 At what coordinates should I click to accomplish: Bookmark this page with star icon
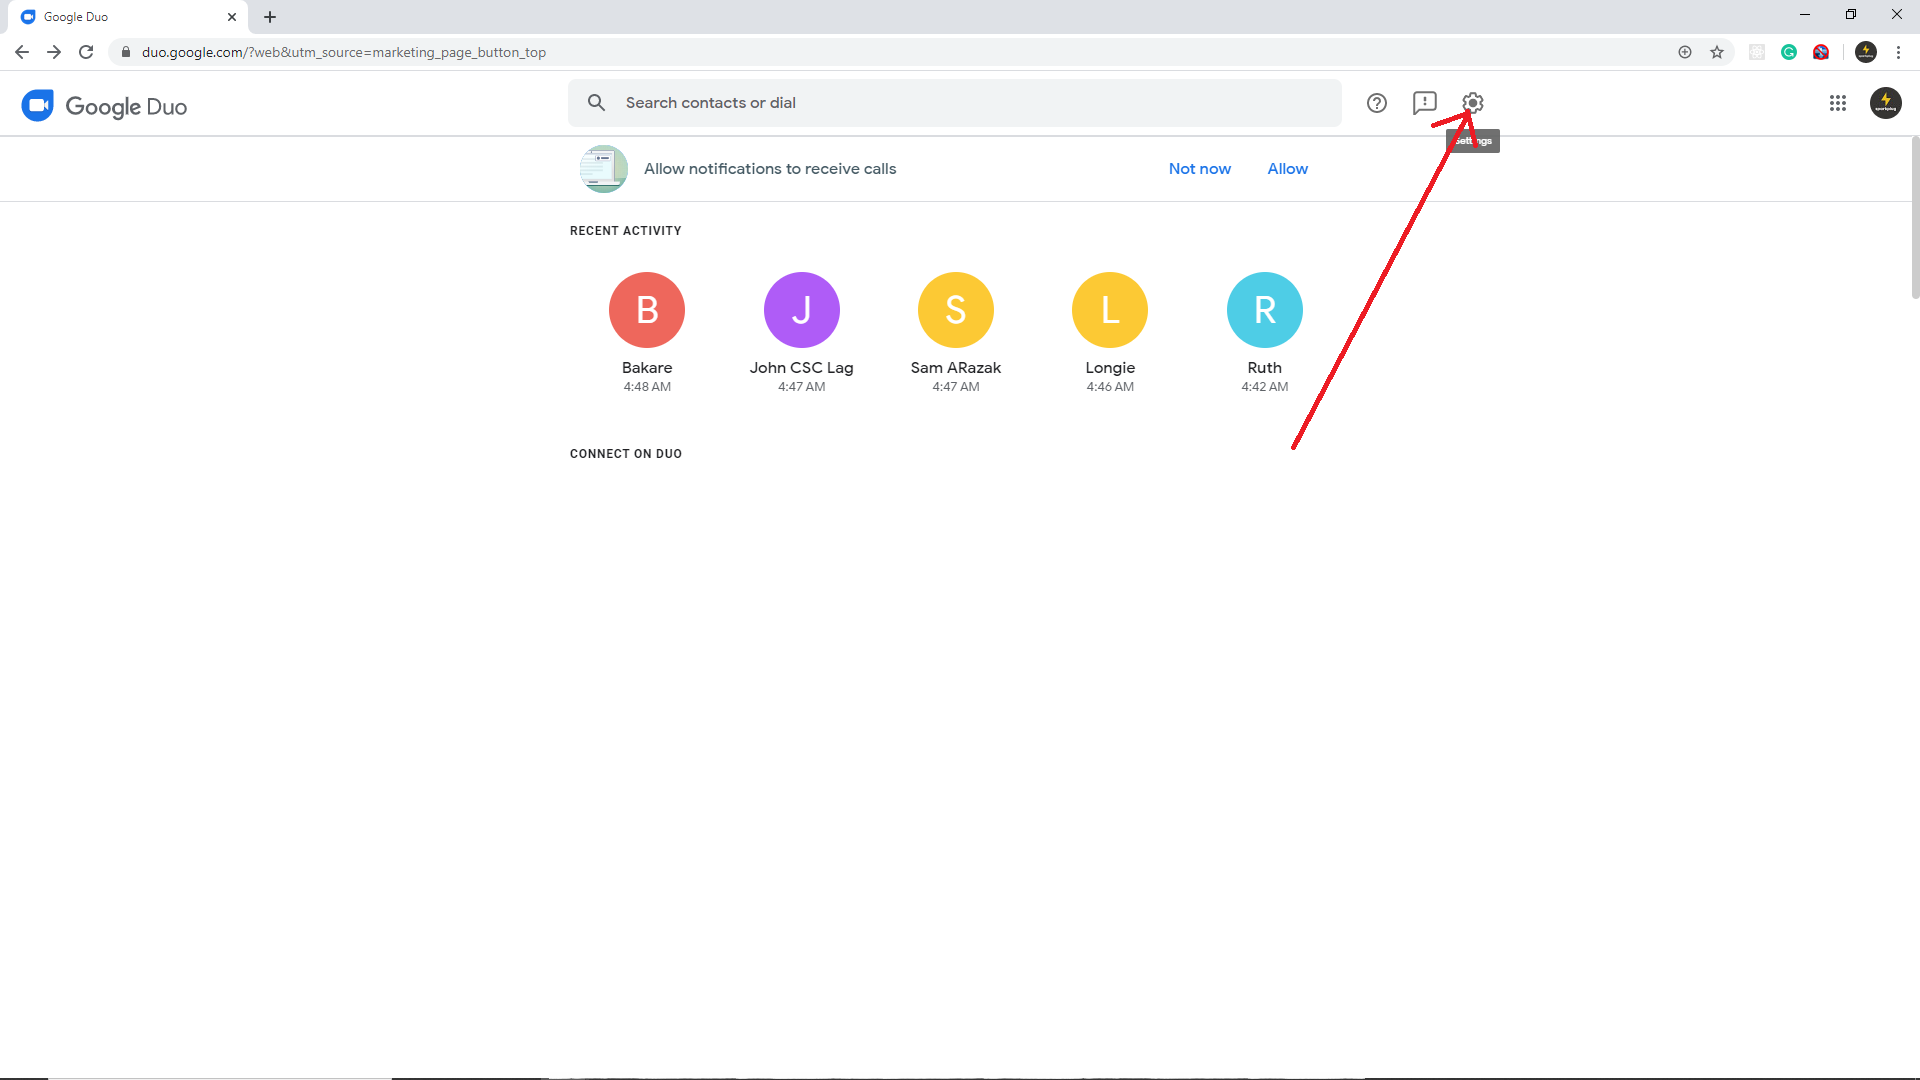click(1717, 52)
